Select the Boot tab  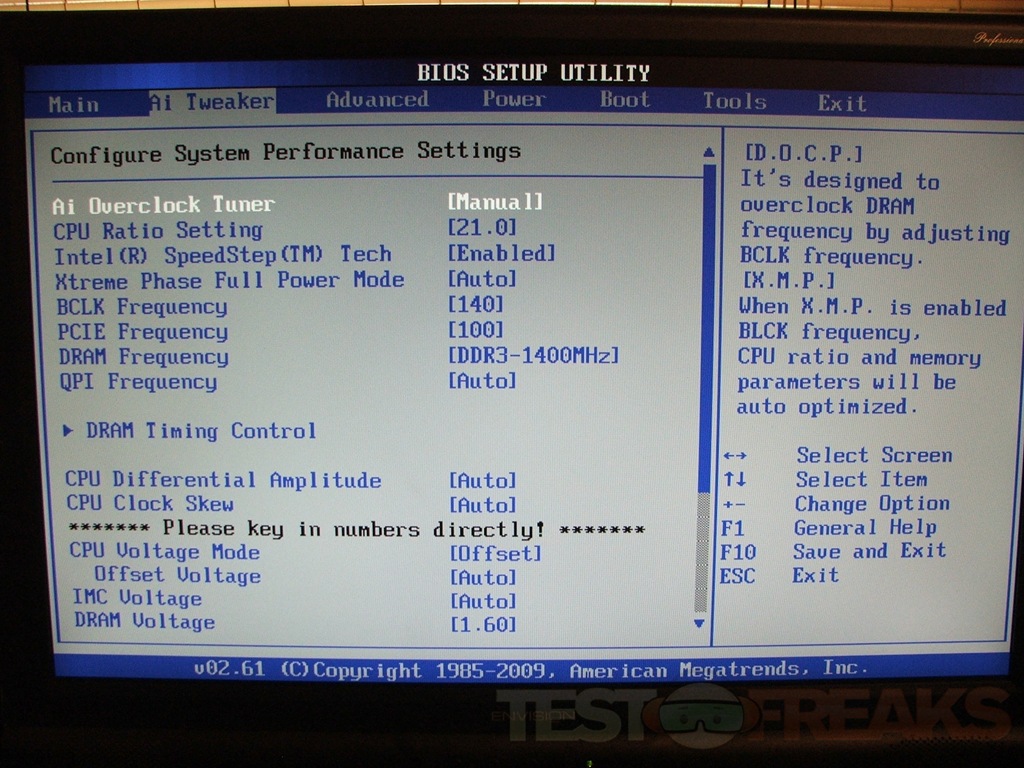(625, 100)
